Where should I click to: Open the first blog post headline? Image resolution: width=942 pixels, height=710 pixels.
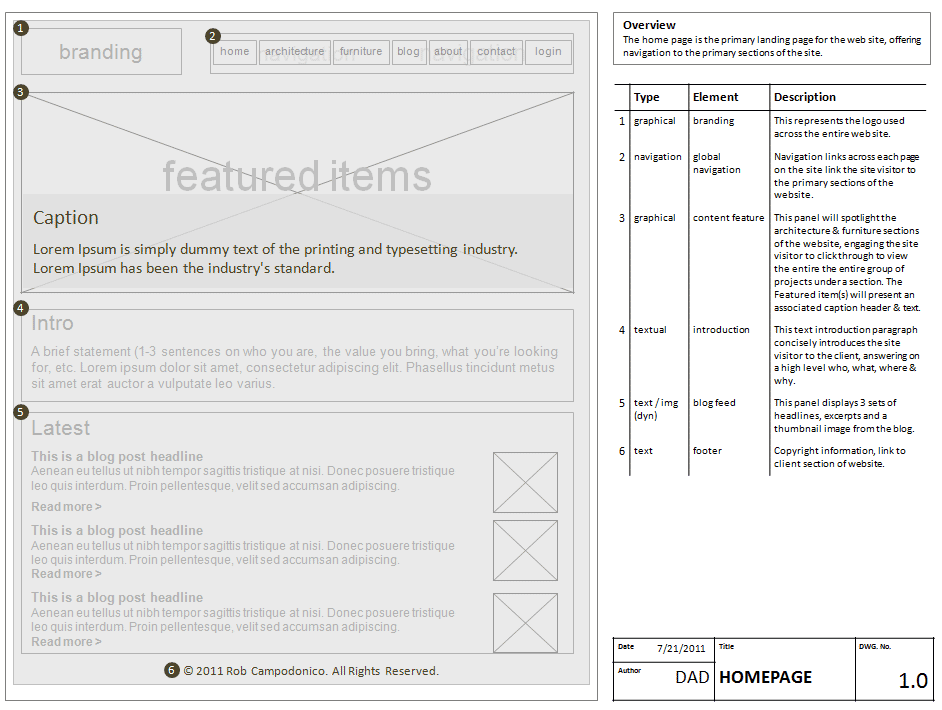[x=117, y=457]
